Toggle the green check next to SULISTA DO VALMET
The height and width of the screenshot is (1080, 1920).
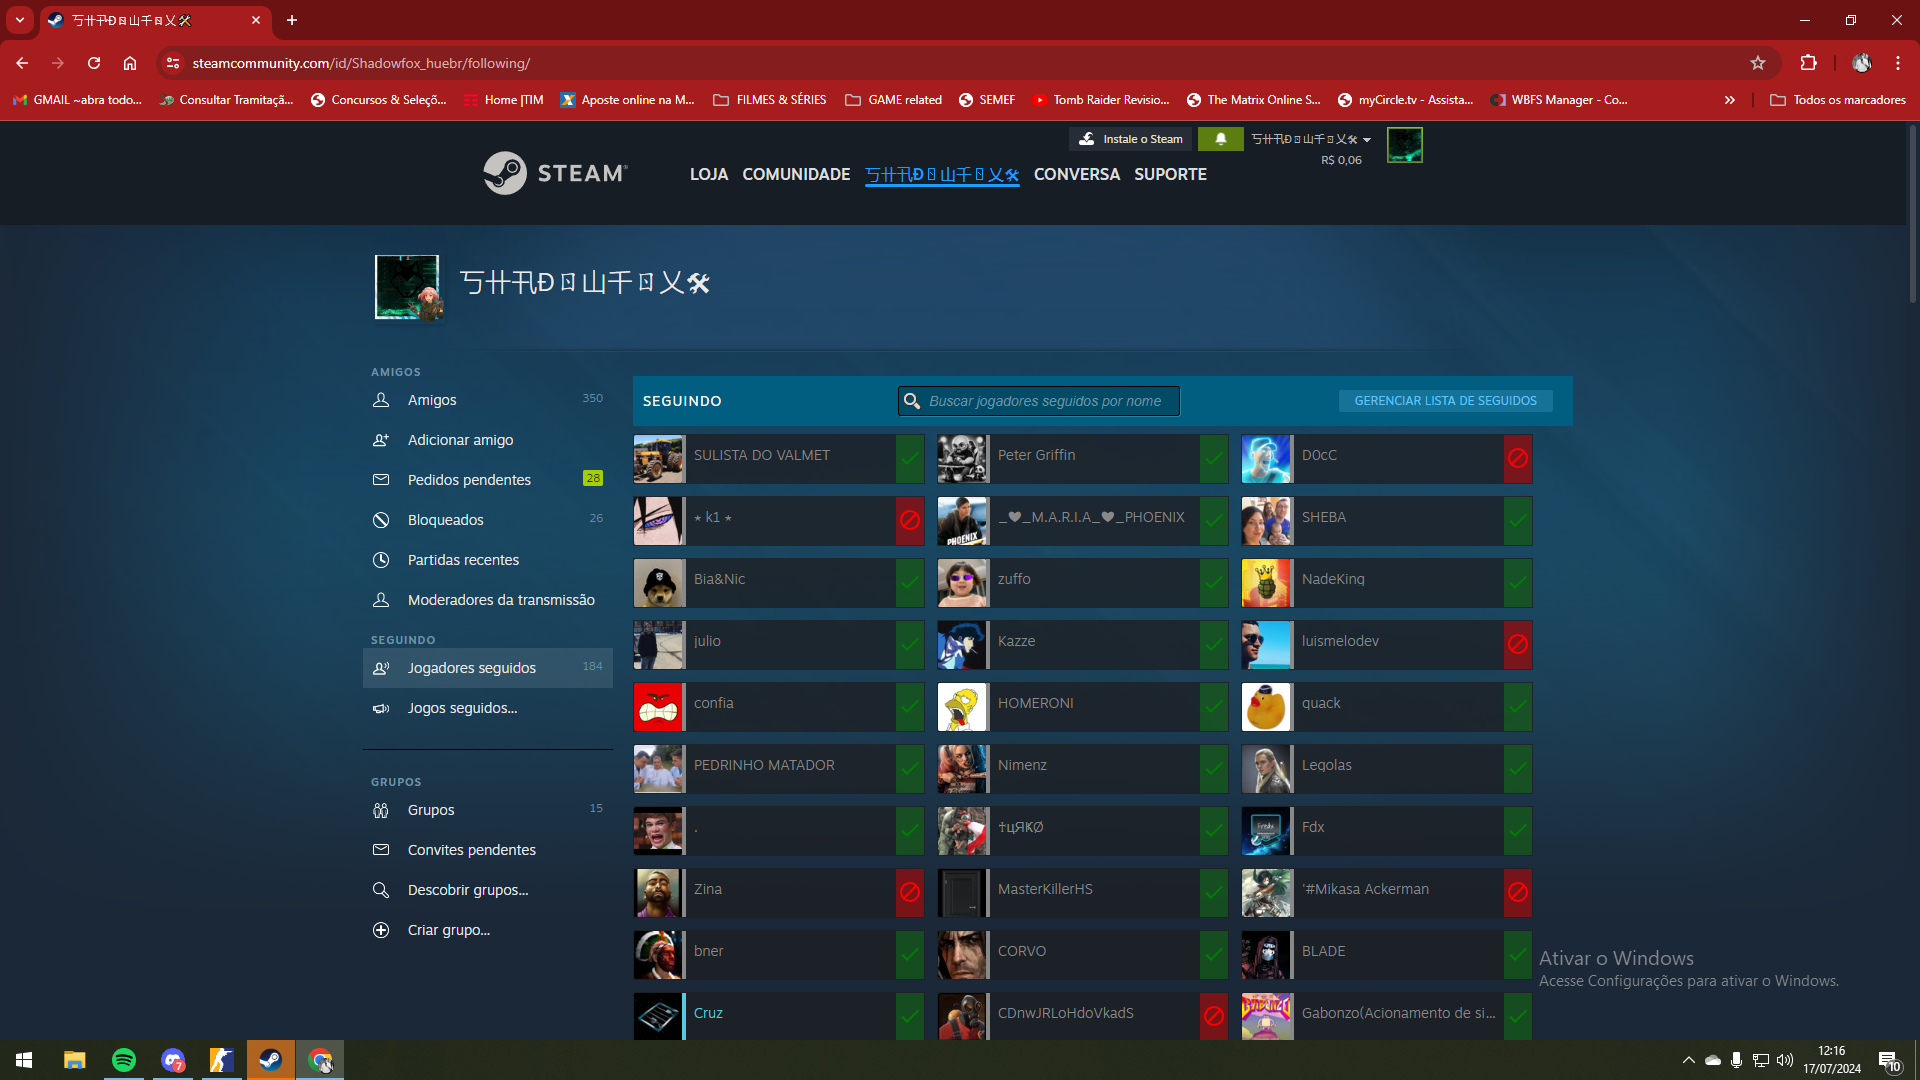tap(910, 459)
